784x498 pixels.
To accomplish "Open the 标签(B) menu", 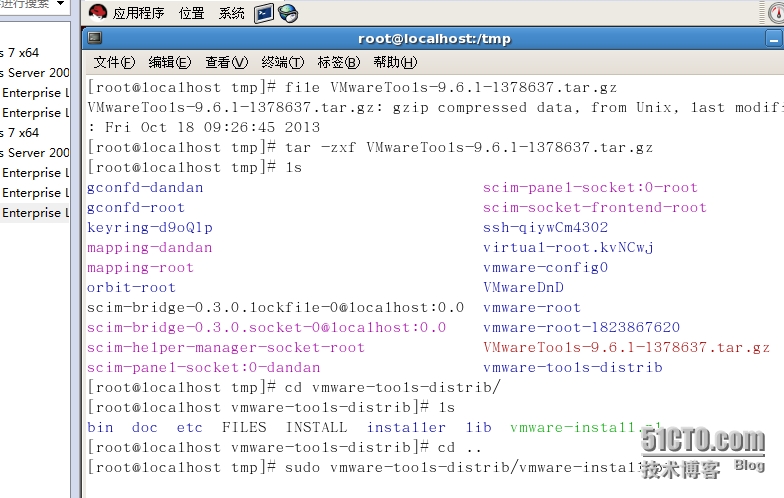I will point(338,62).
